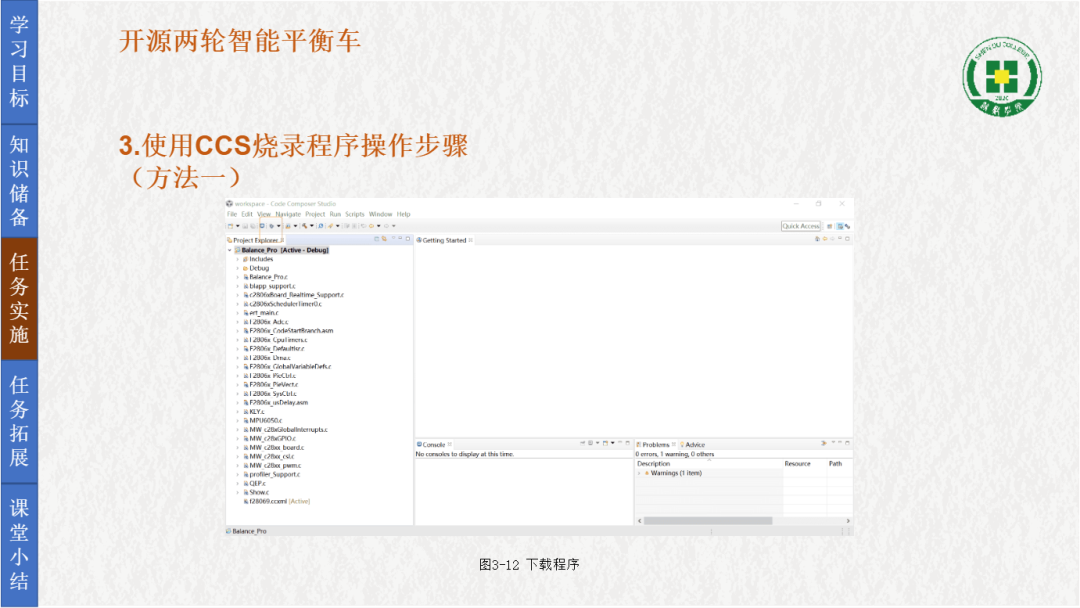Maximize the Console panel
Screen dimensions: 1080x608
click(627, 443)
